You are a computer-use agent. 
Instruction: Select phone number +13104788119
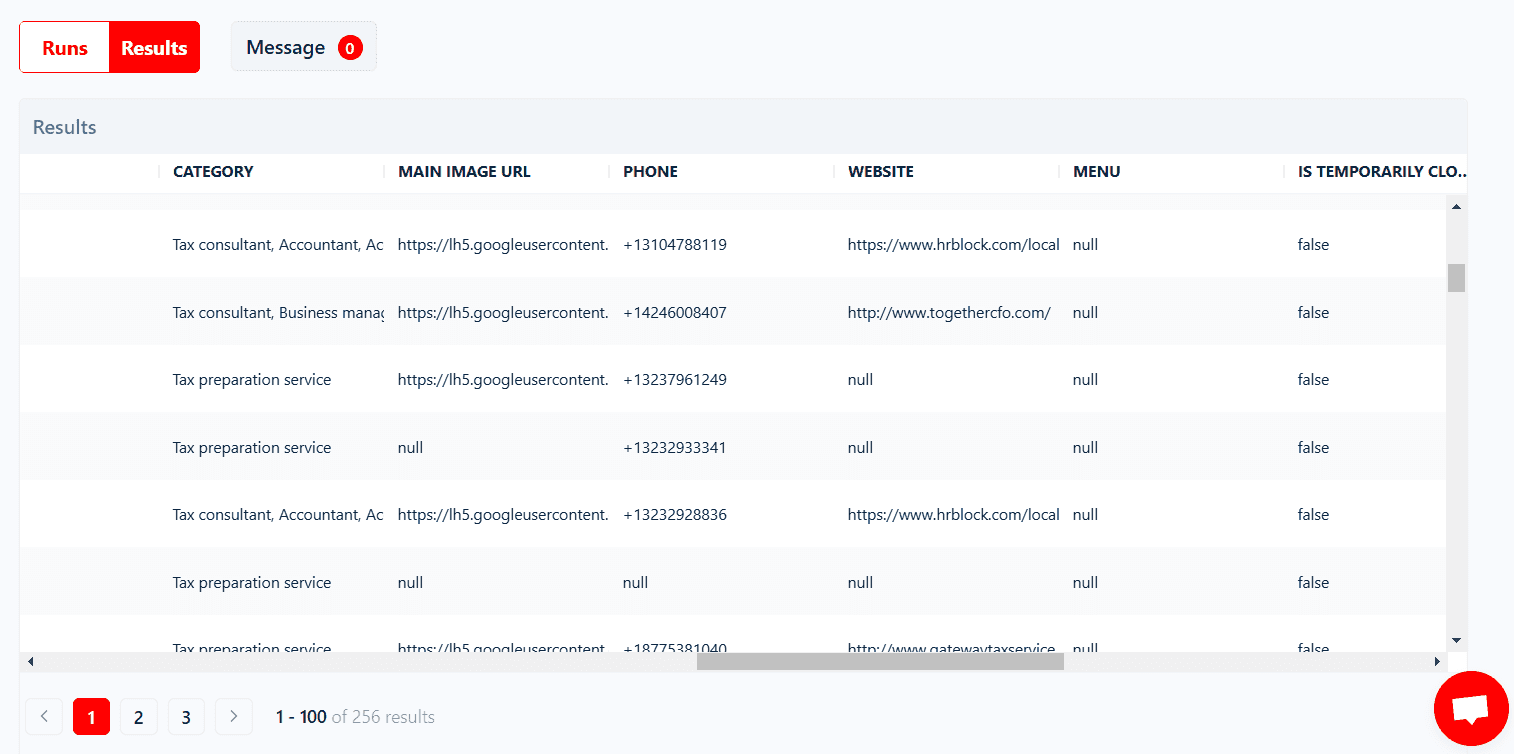[x=675, y=245]
